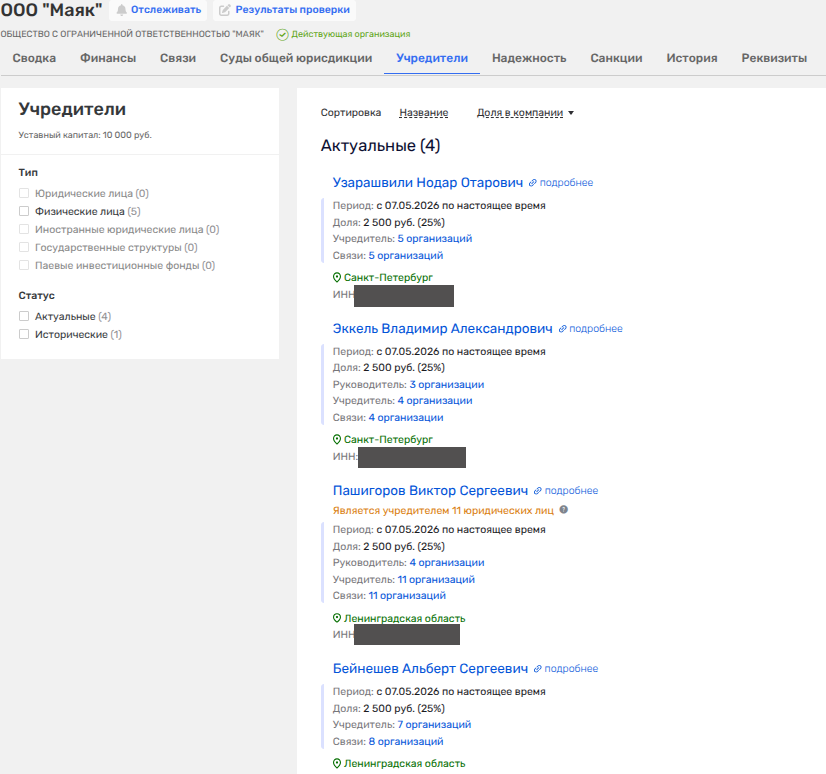The width and height of the screenshot is (826, 774).
Task: Click the Результаты проверки button
Action: click(284, 10)
